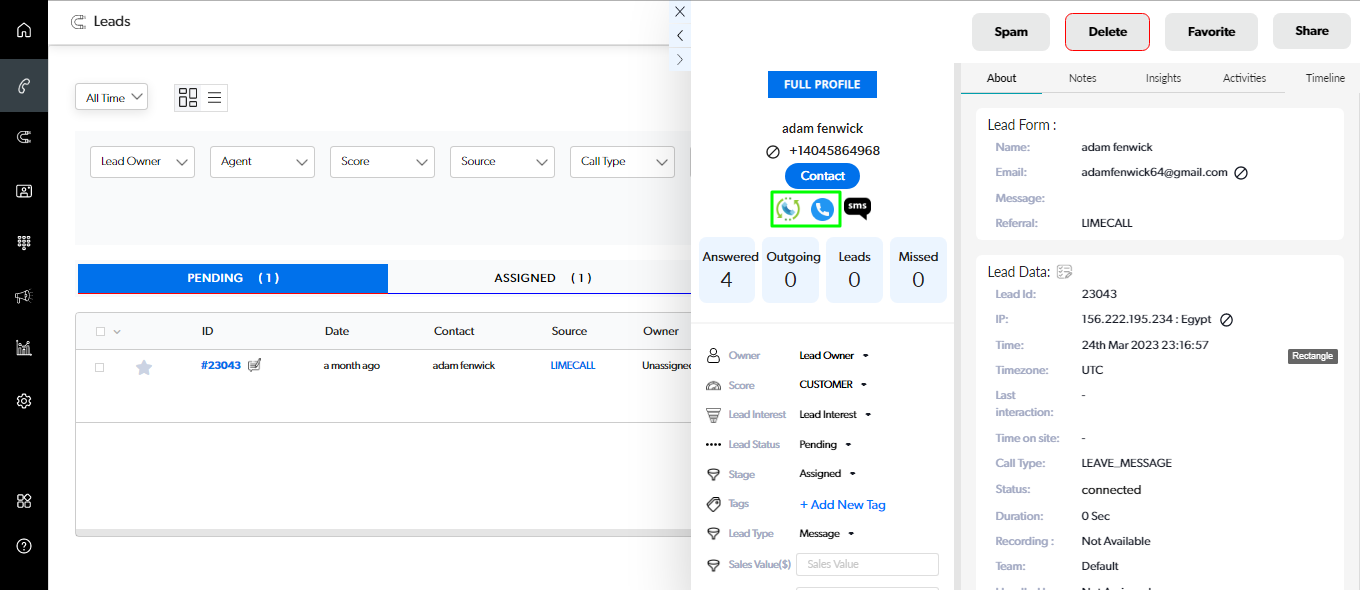Open the All Time period dropdown
The width and height of the screenshot is (1360, 590).
pyautogui.click(x=111, y=97)
